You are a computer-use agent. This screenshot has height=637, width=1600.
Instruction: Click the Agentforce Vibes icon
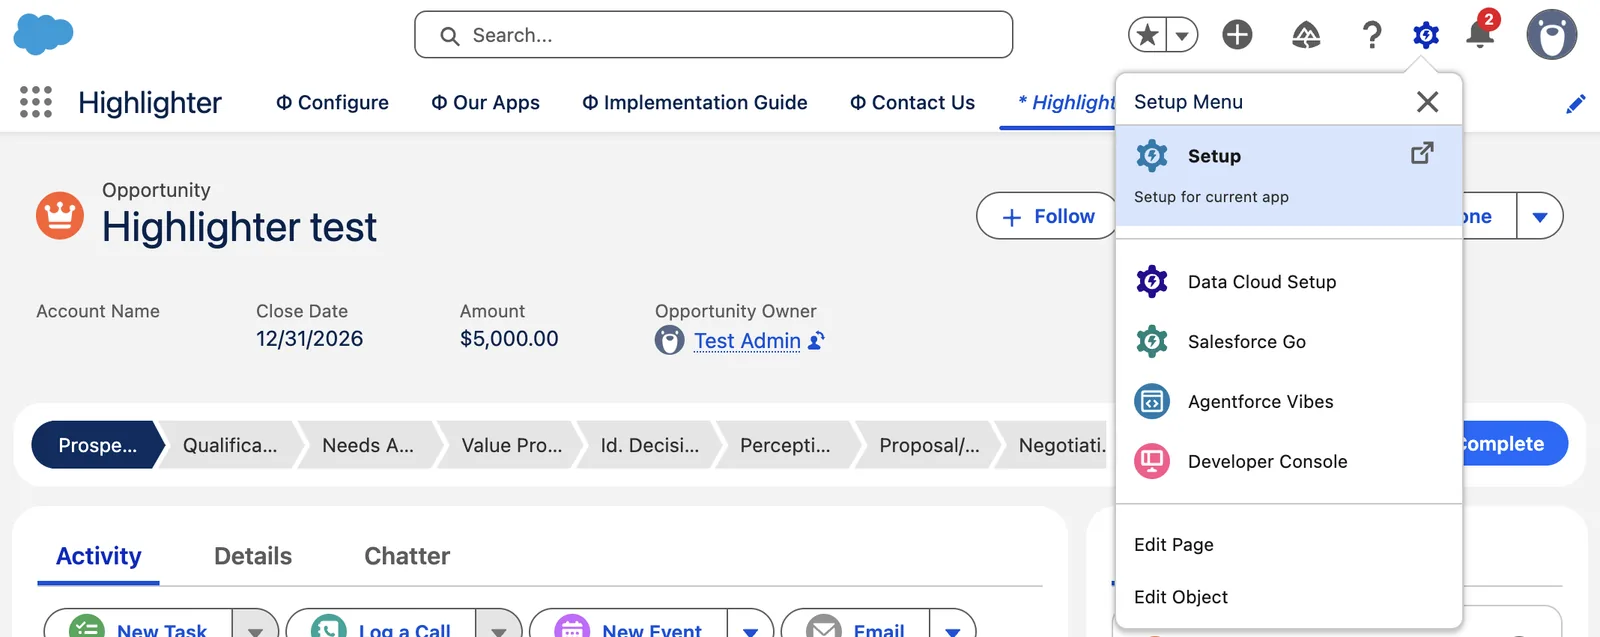pos(1152,402)
